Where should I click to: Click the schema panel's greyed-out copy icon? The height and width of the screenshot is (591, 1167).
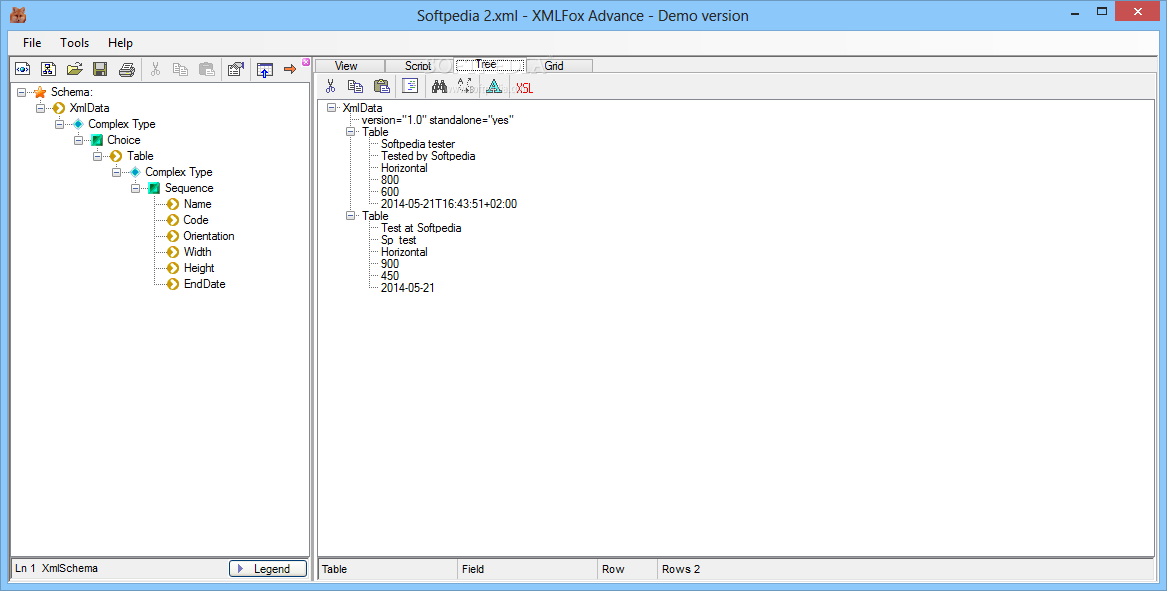(180, 69)
